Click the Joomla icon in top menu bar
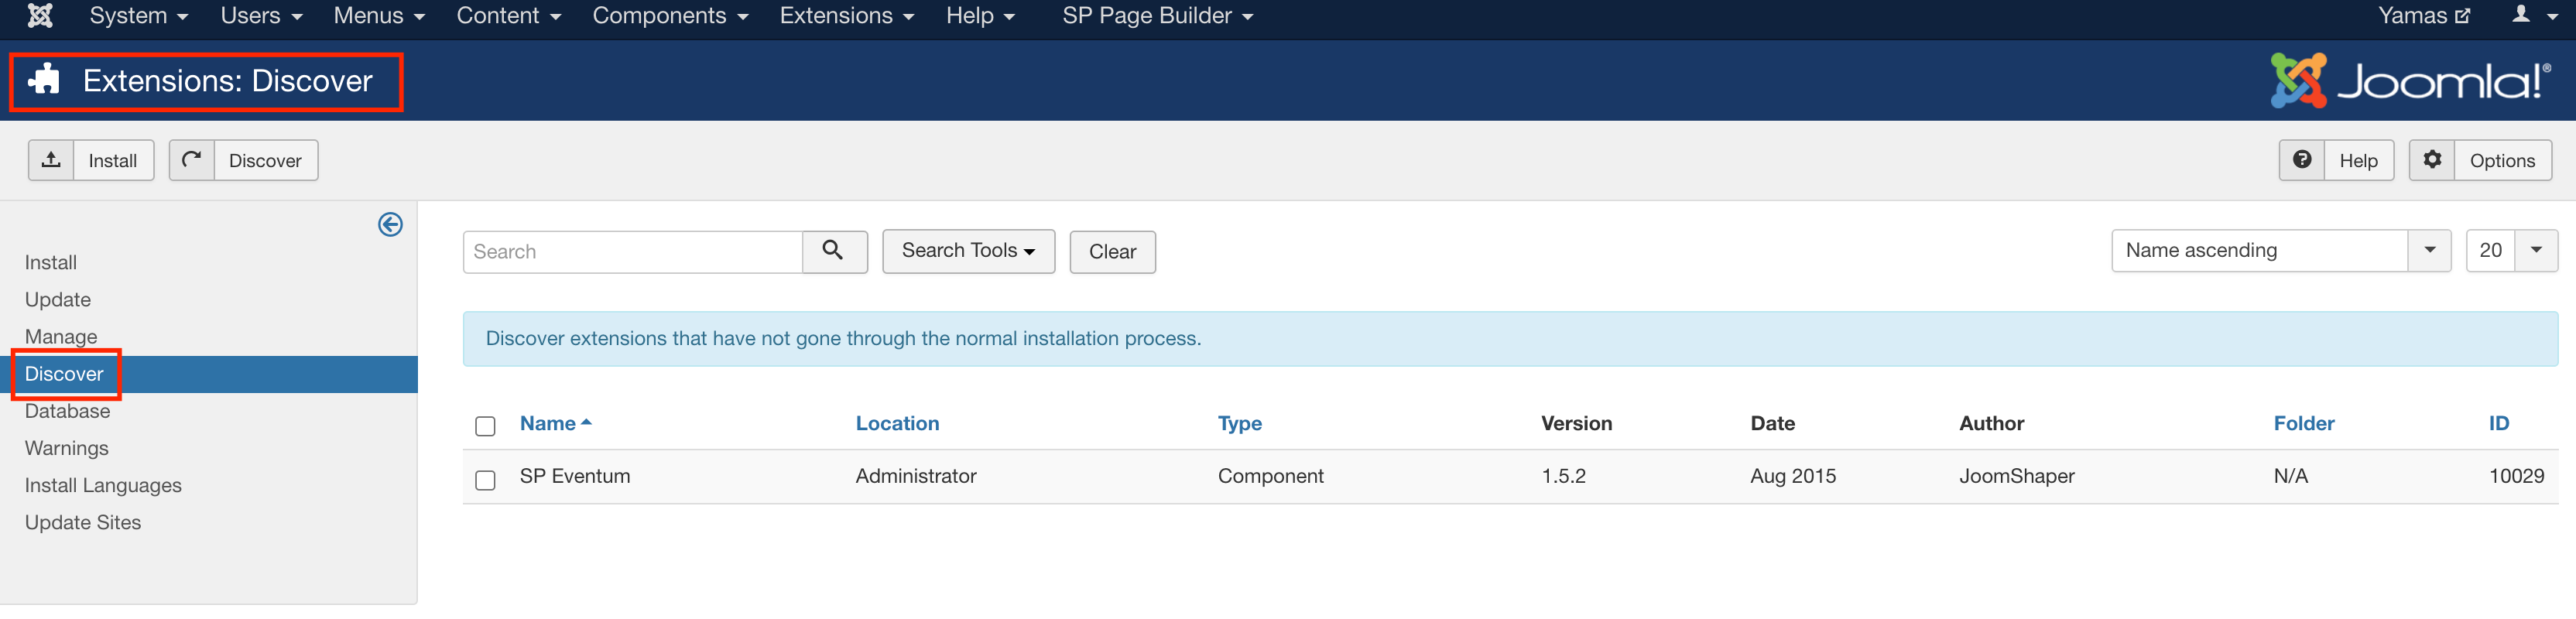Viewport: 2576px width, 619px height. coord(40,16)
